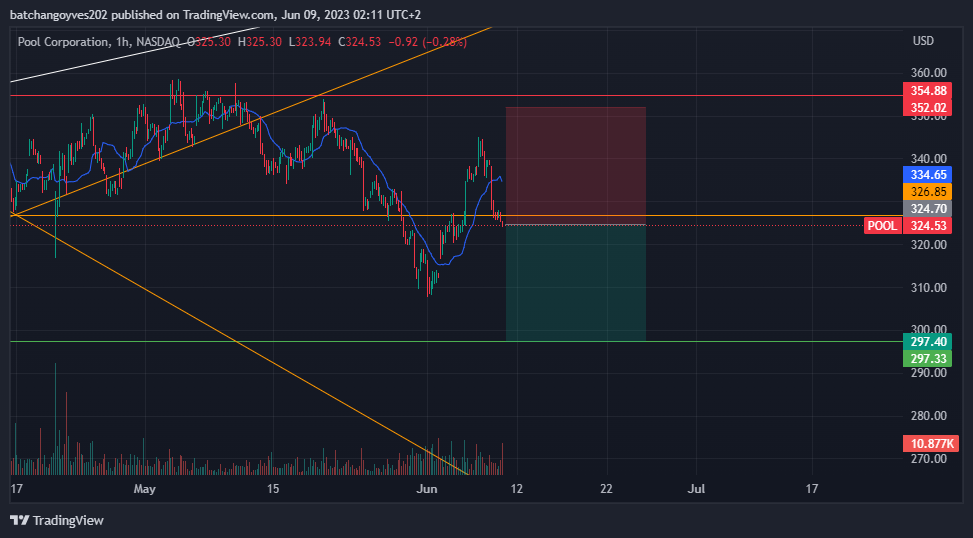Viewport: 973px width, 538px height.
Task: Select the red stop-loss zone of short position
Action: tap(576, 166)
